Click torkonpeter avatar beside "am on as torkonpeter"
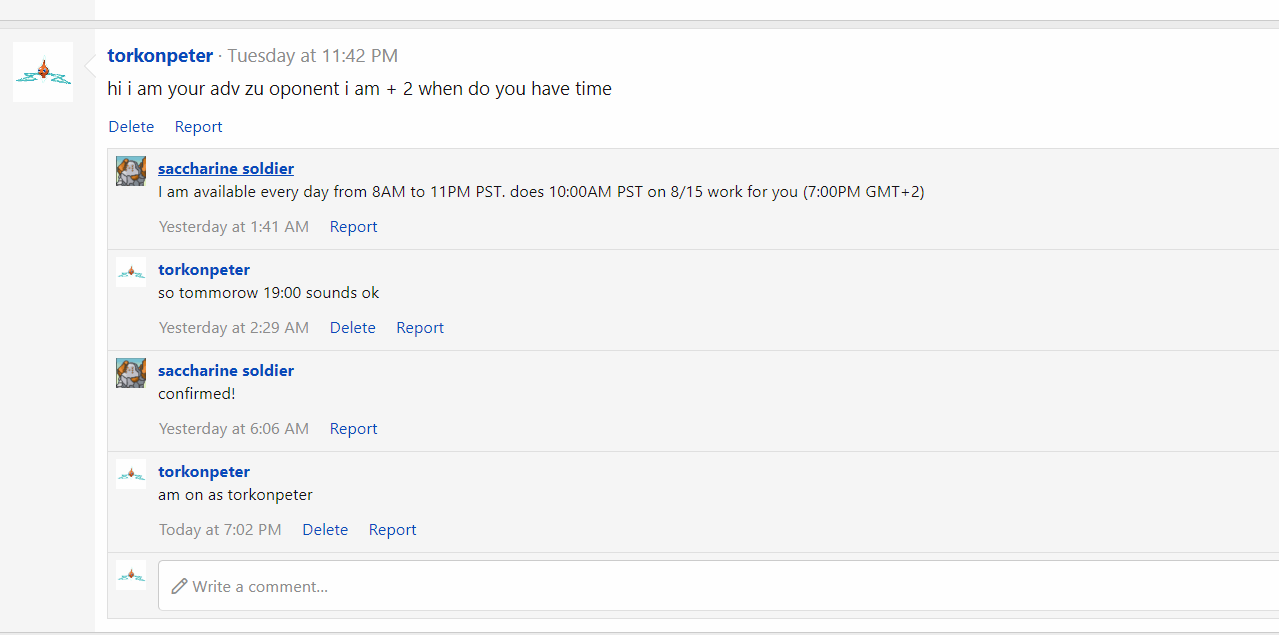Image resolution: width=1279 pixels, height=635 pixels. pyautogui.click(x=131, y=474)
